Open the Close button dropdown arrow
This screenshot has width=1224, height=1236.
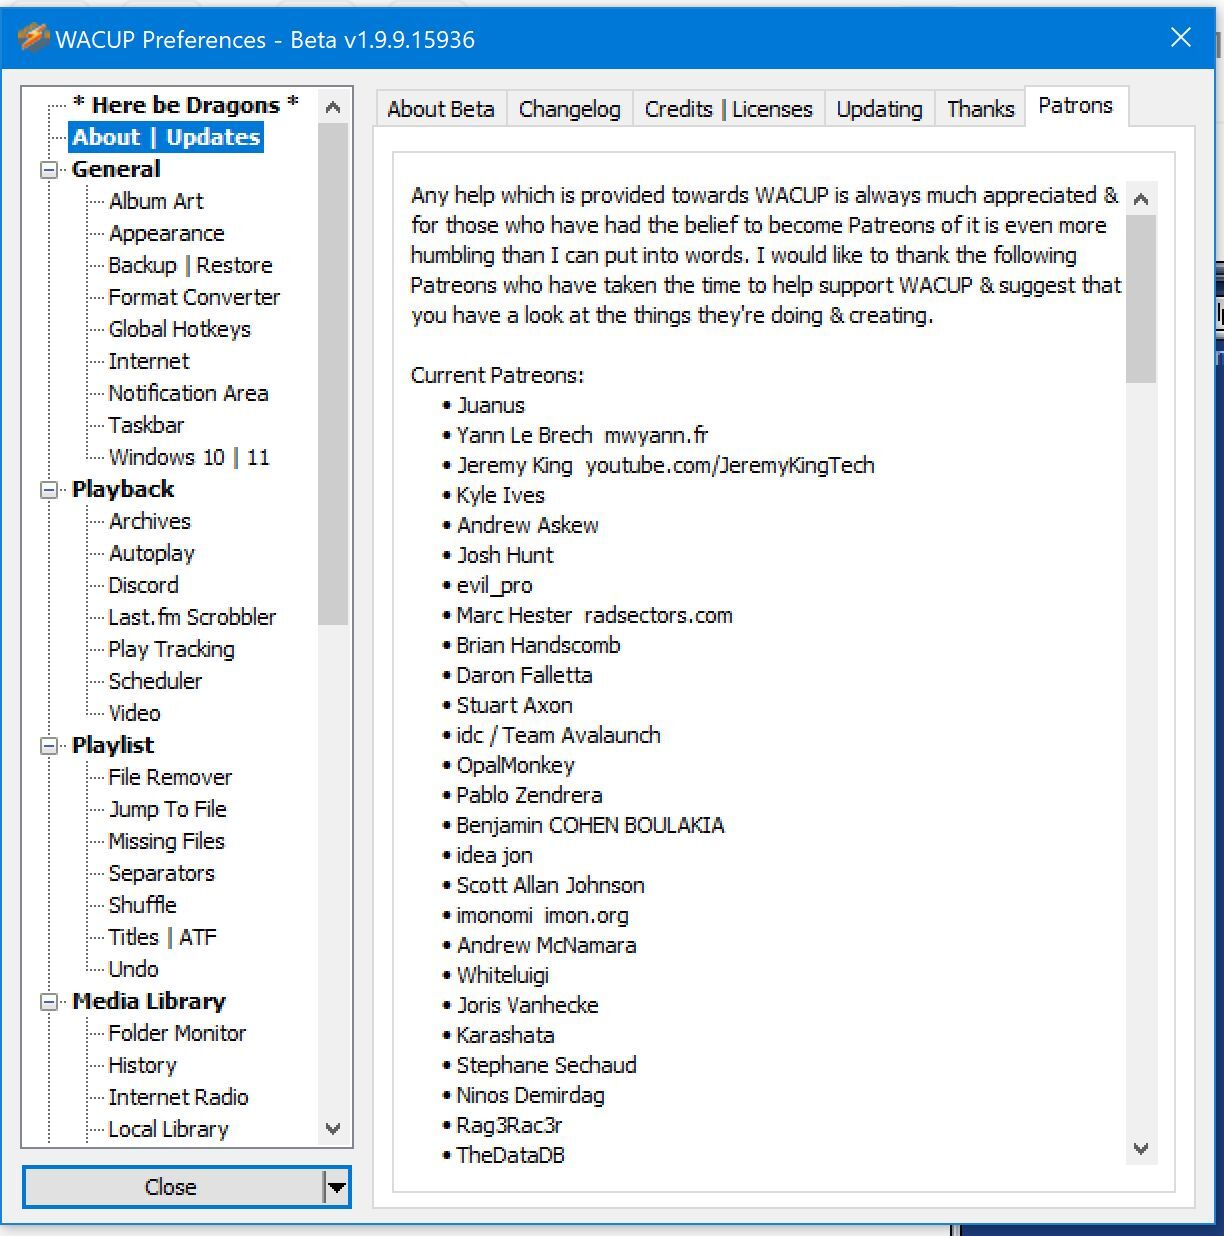(337, 1187)
